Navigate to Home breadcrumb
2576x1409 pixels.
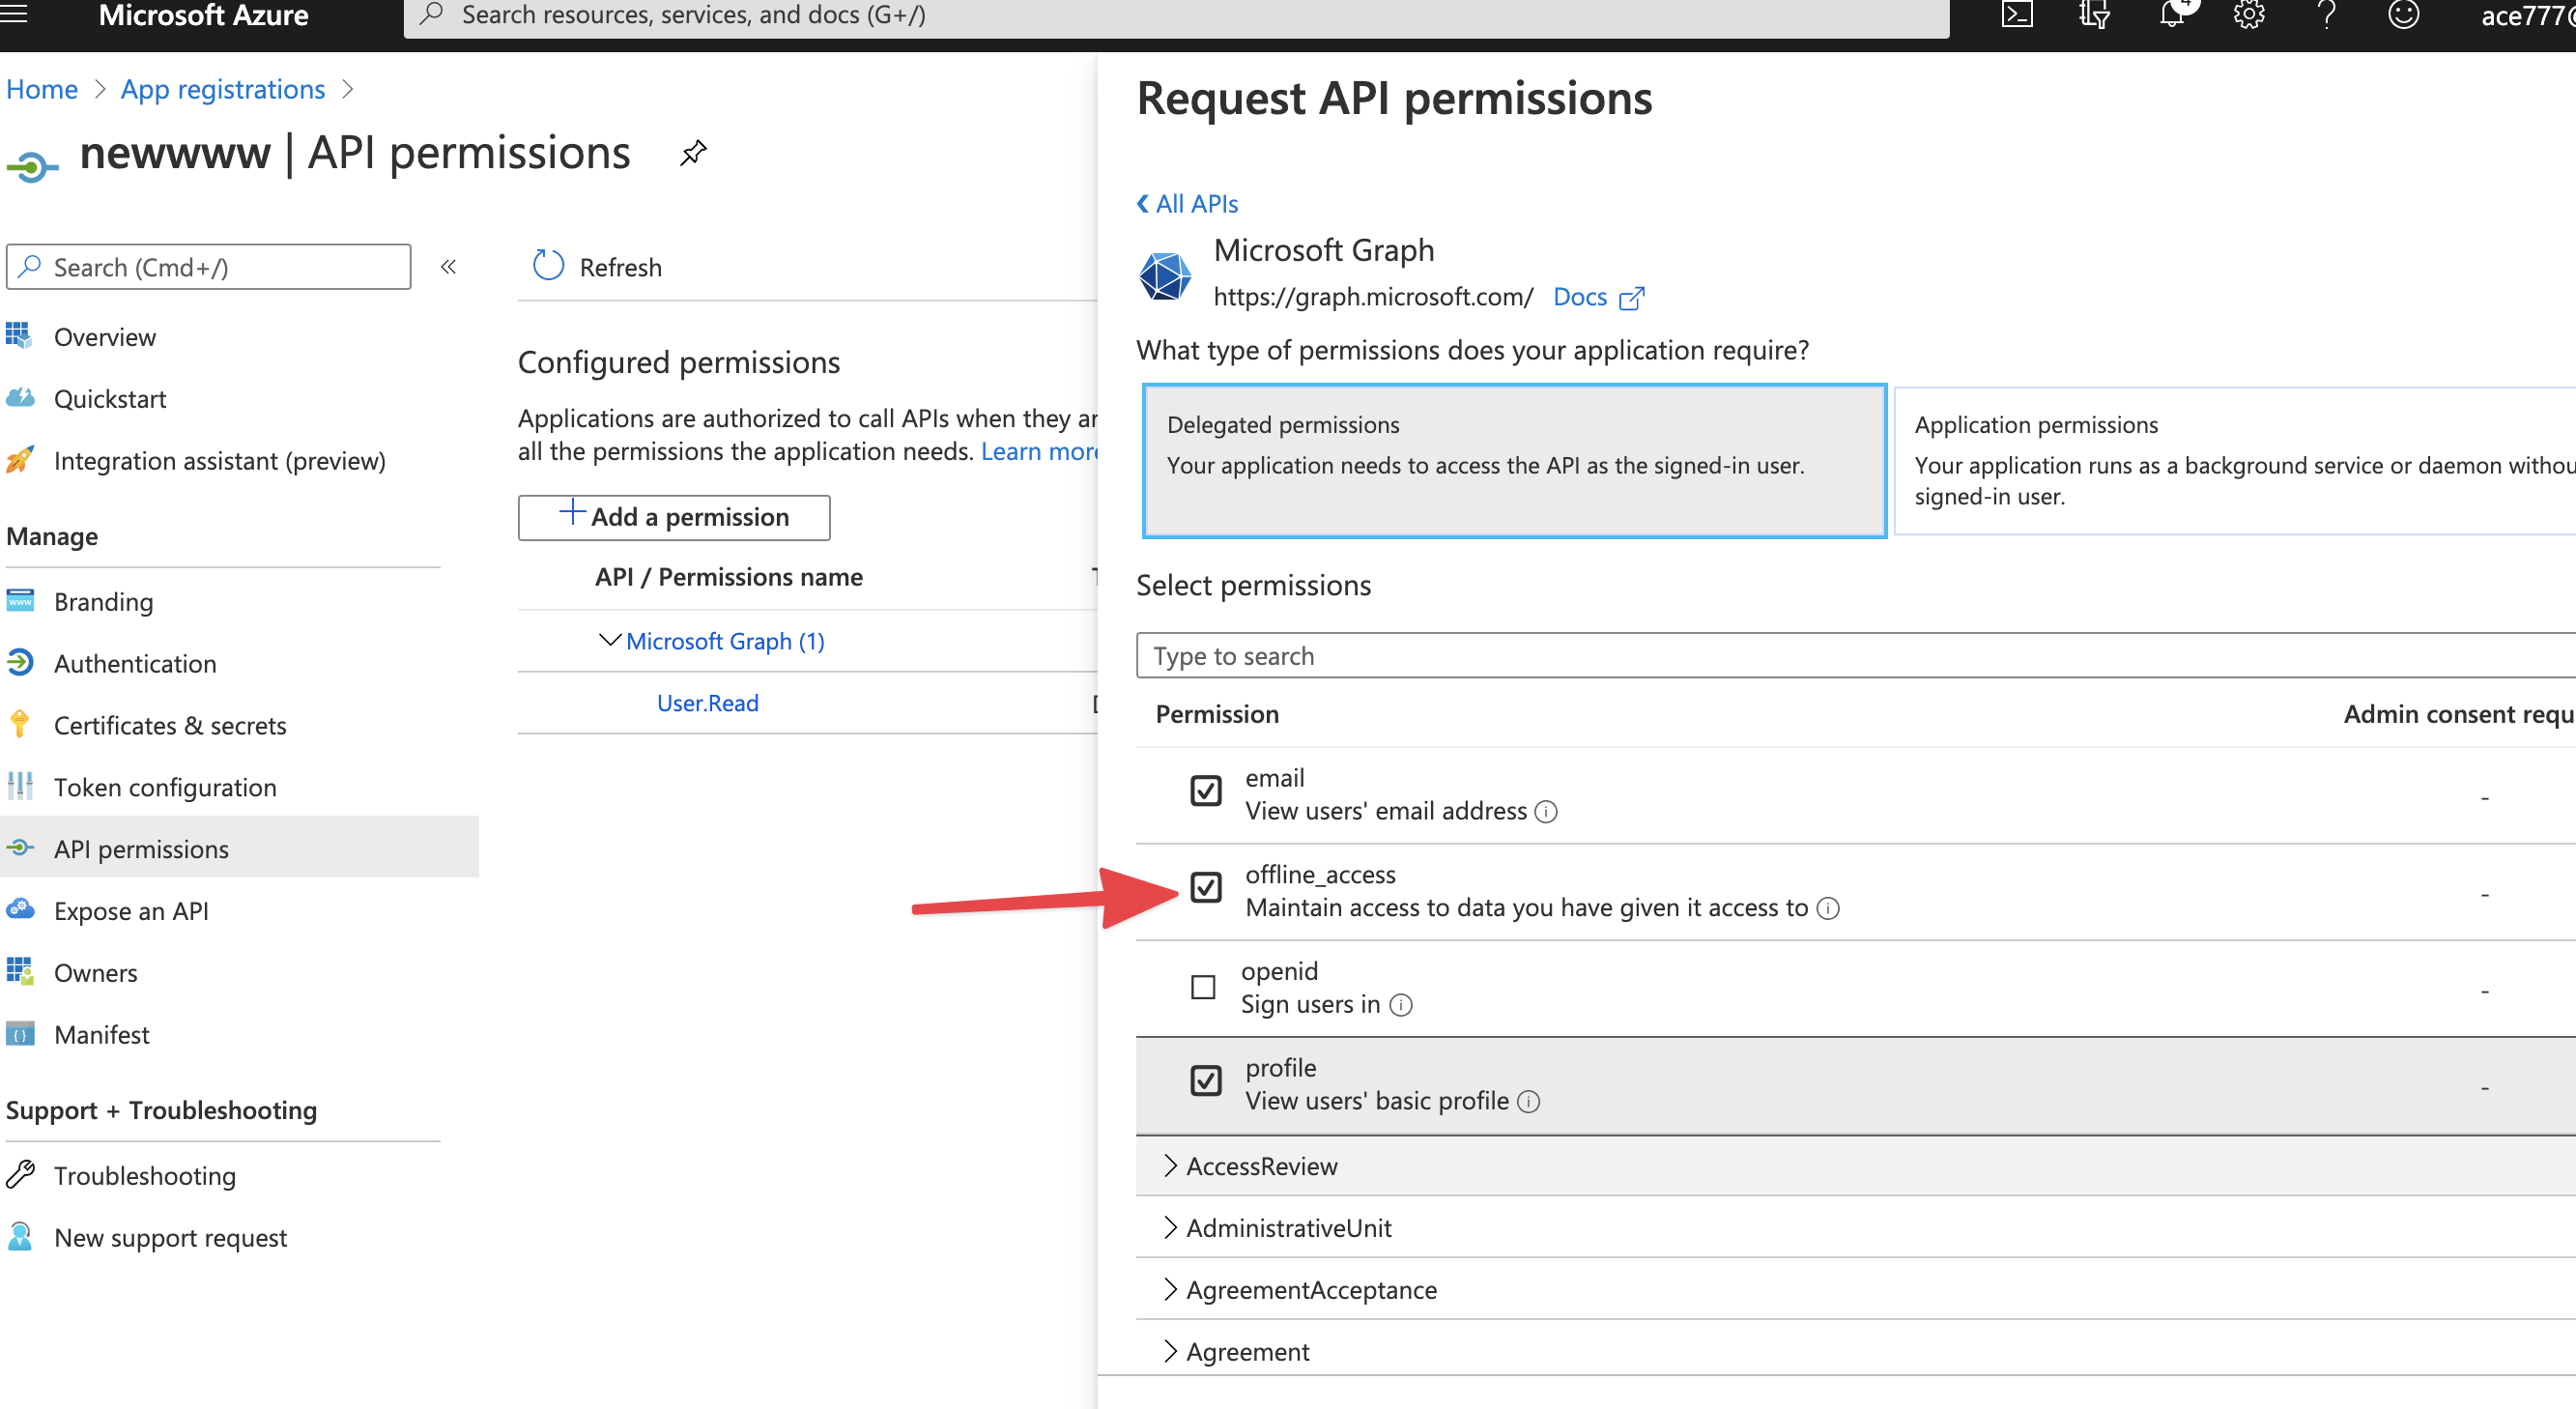click(x=42, y=89)
